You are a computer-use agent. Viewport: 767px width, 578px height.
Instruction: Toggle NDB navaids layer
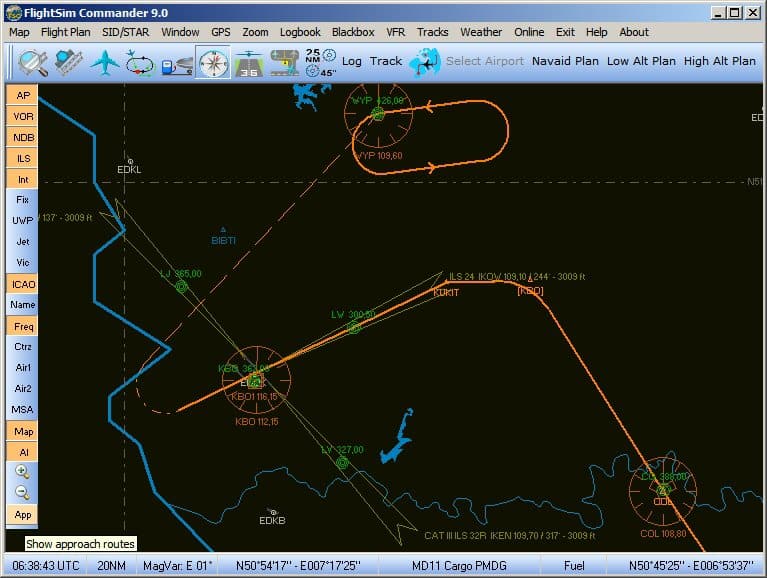[x=22, y=137]
